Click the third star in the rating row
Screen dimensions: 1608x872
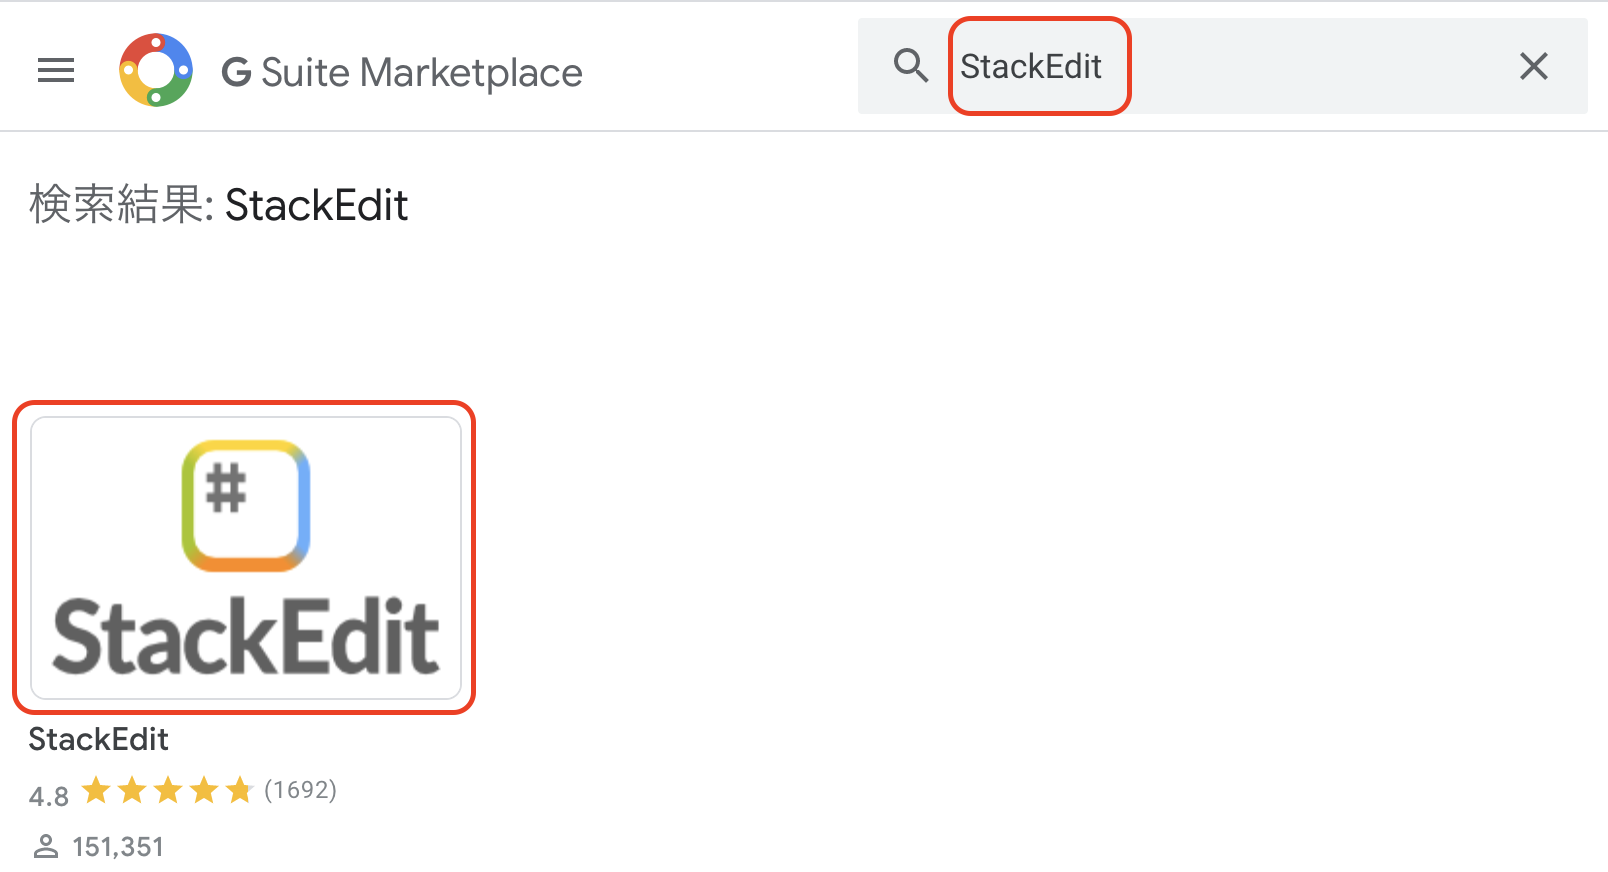click(168, 789)
